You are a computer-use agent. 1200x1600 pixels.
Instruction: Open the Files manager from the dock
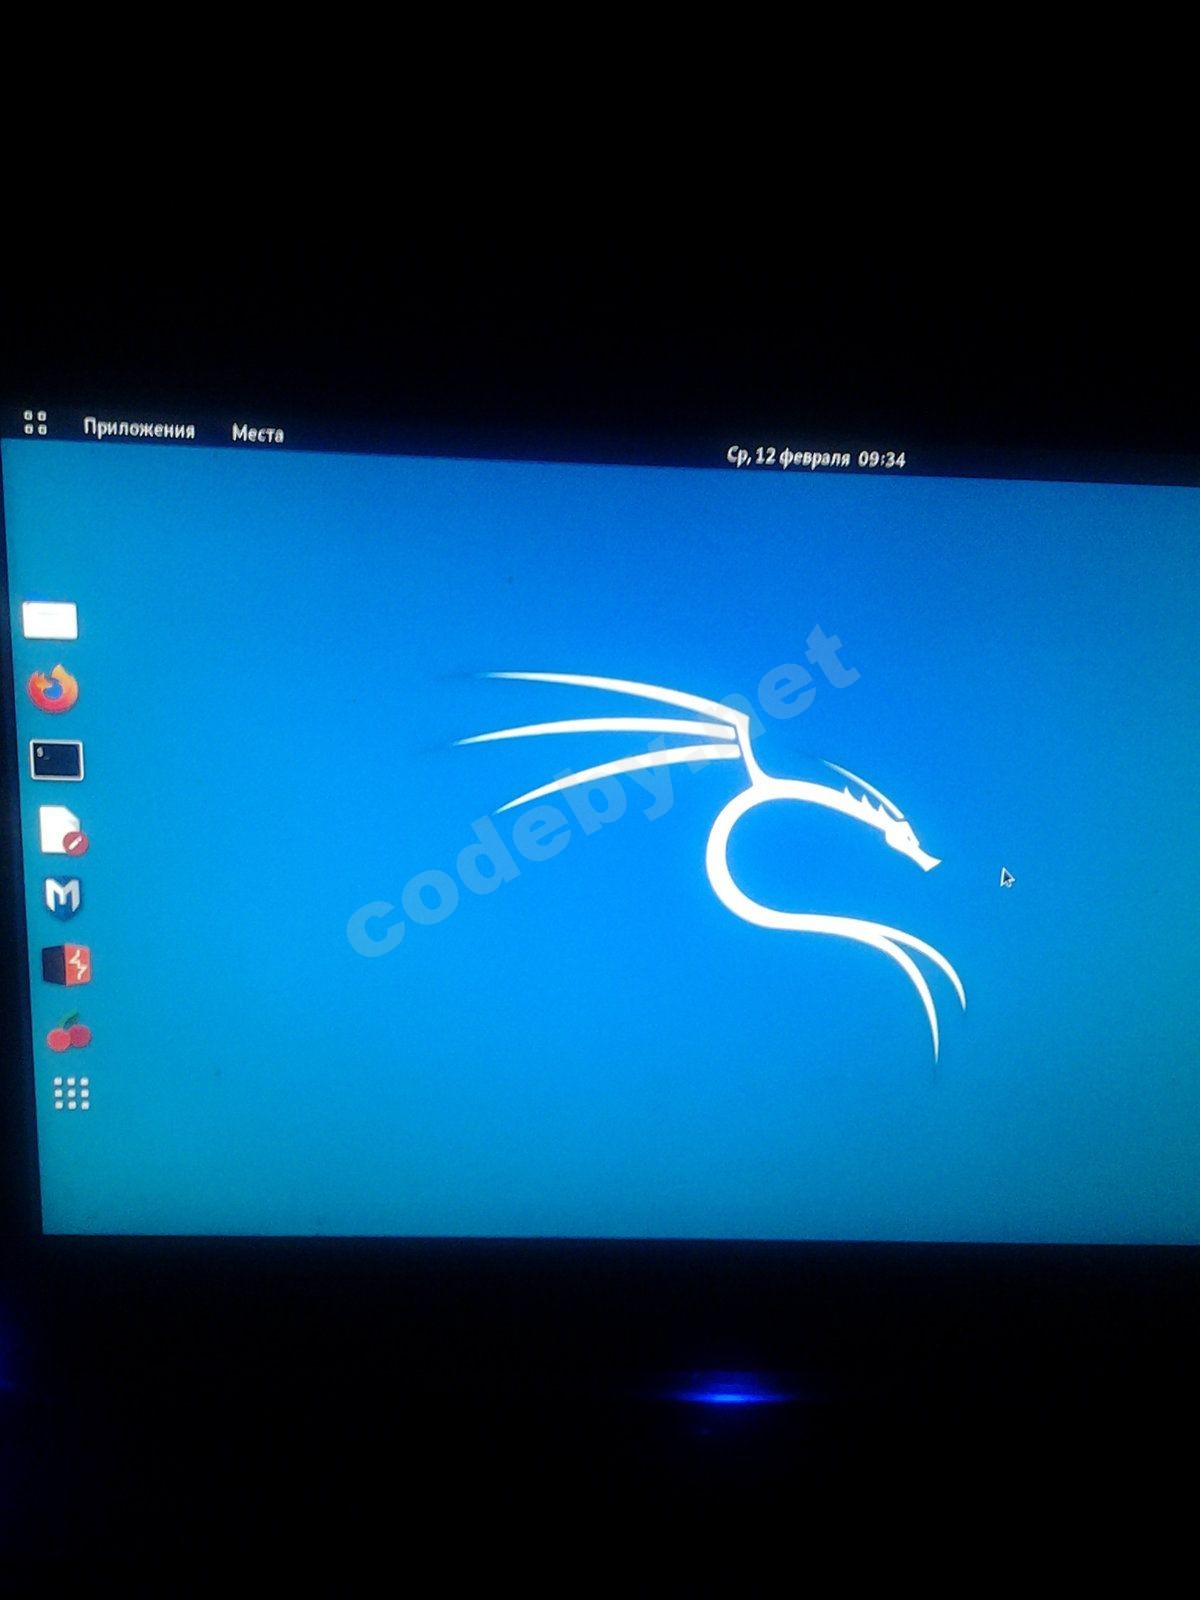(50, 620)
